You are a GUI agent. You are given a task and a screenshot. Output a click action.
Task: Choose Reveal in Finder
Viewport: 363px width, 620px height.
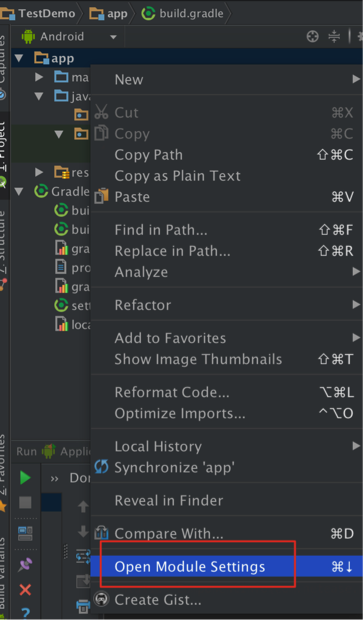click(x=227, y=501)
